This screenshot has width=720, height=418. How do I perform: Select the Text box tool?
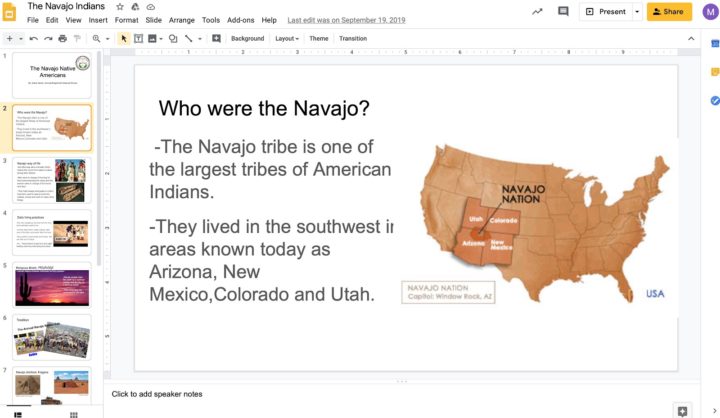138,39
